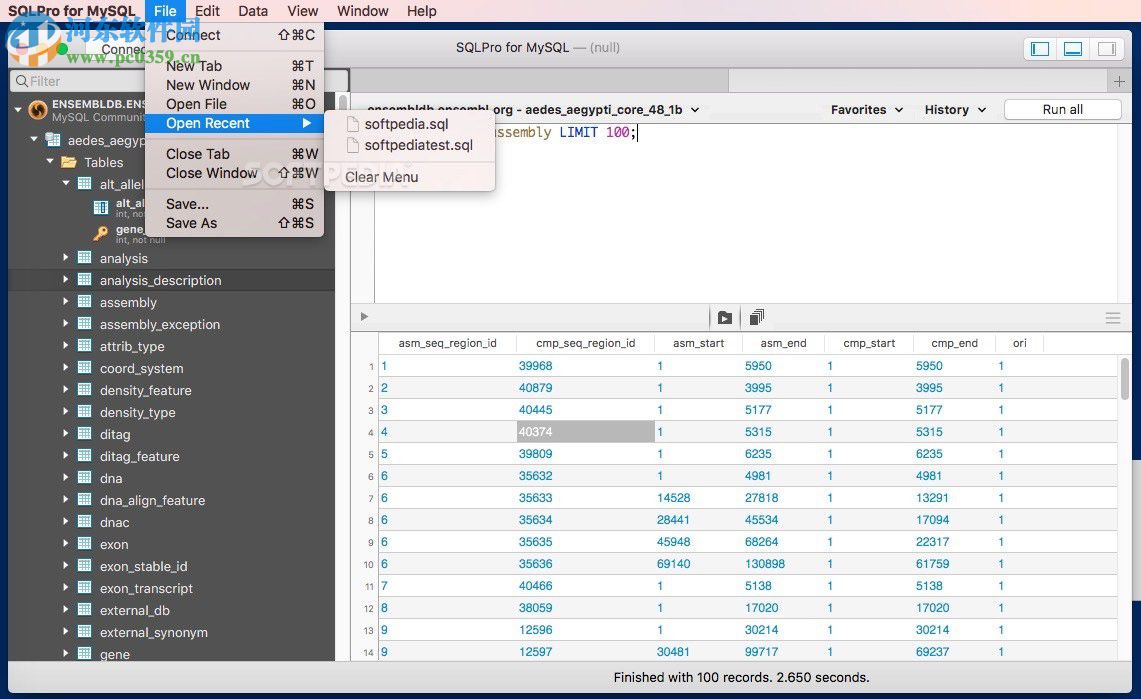Image resolution: width=1141 pixels, height=699 pixels.
Task: Open the export folder icon above results
Action: [x=724, y=316]
